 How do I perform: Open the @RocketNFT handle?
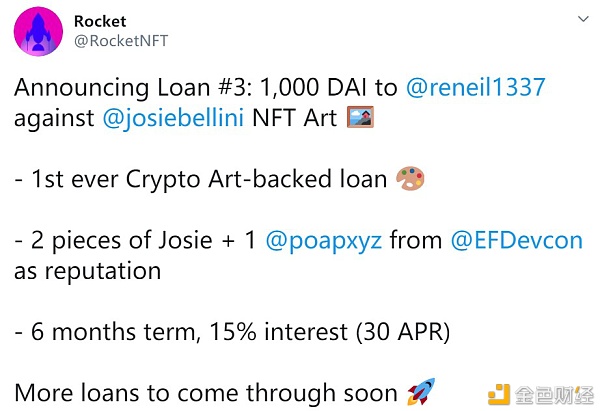point(121,41)
